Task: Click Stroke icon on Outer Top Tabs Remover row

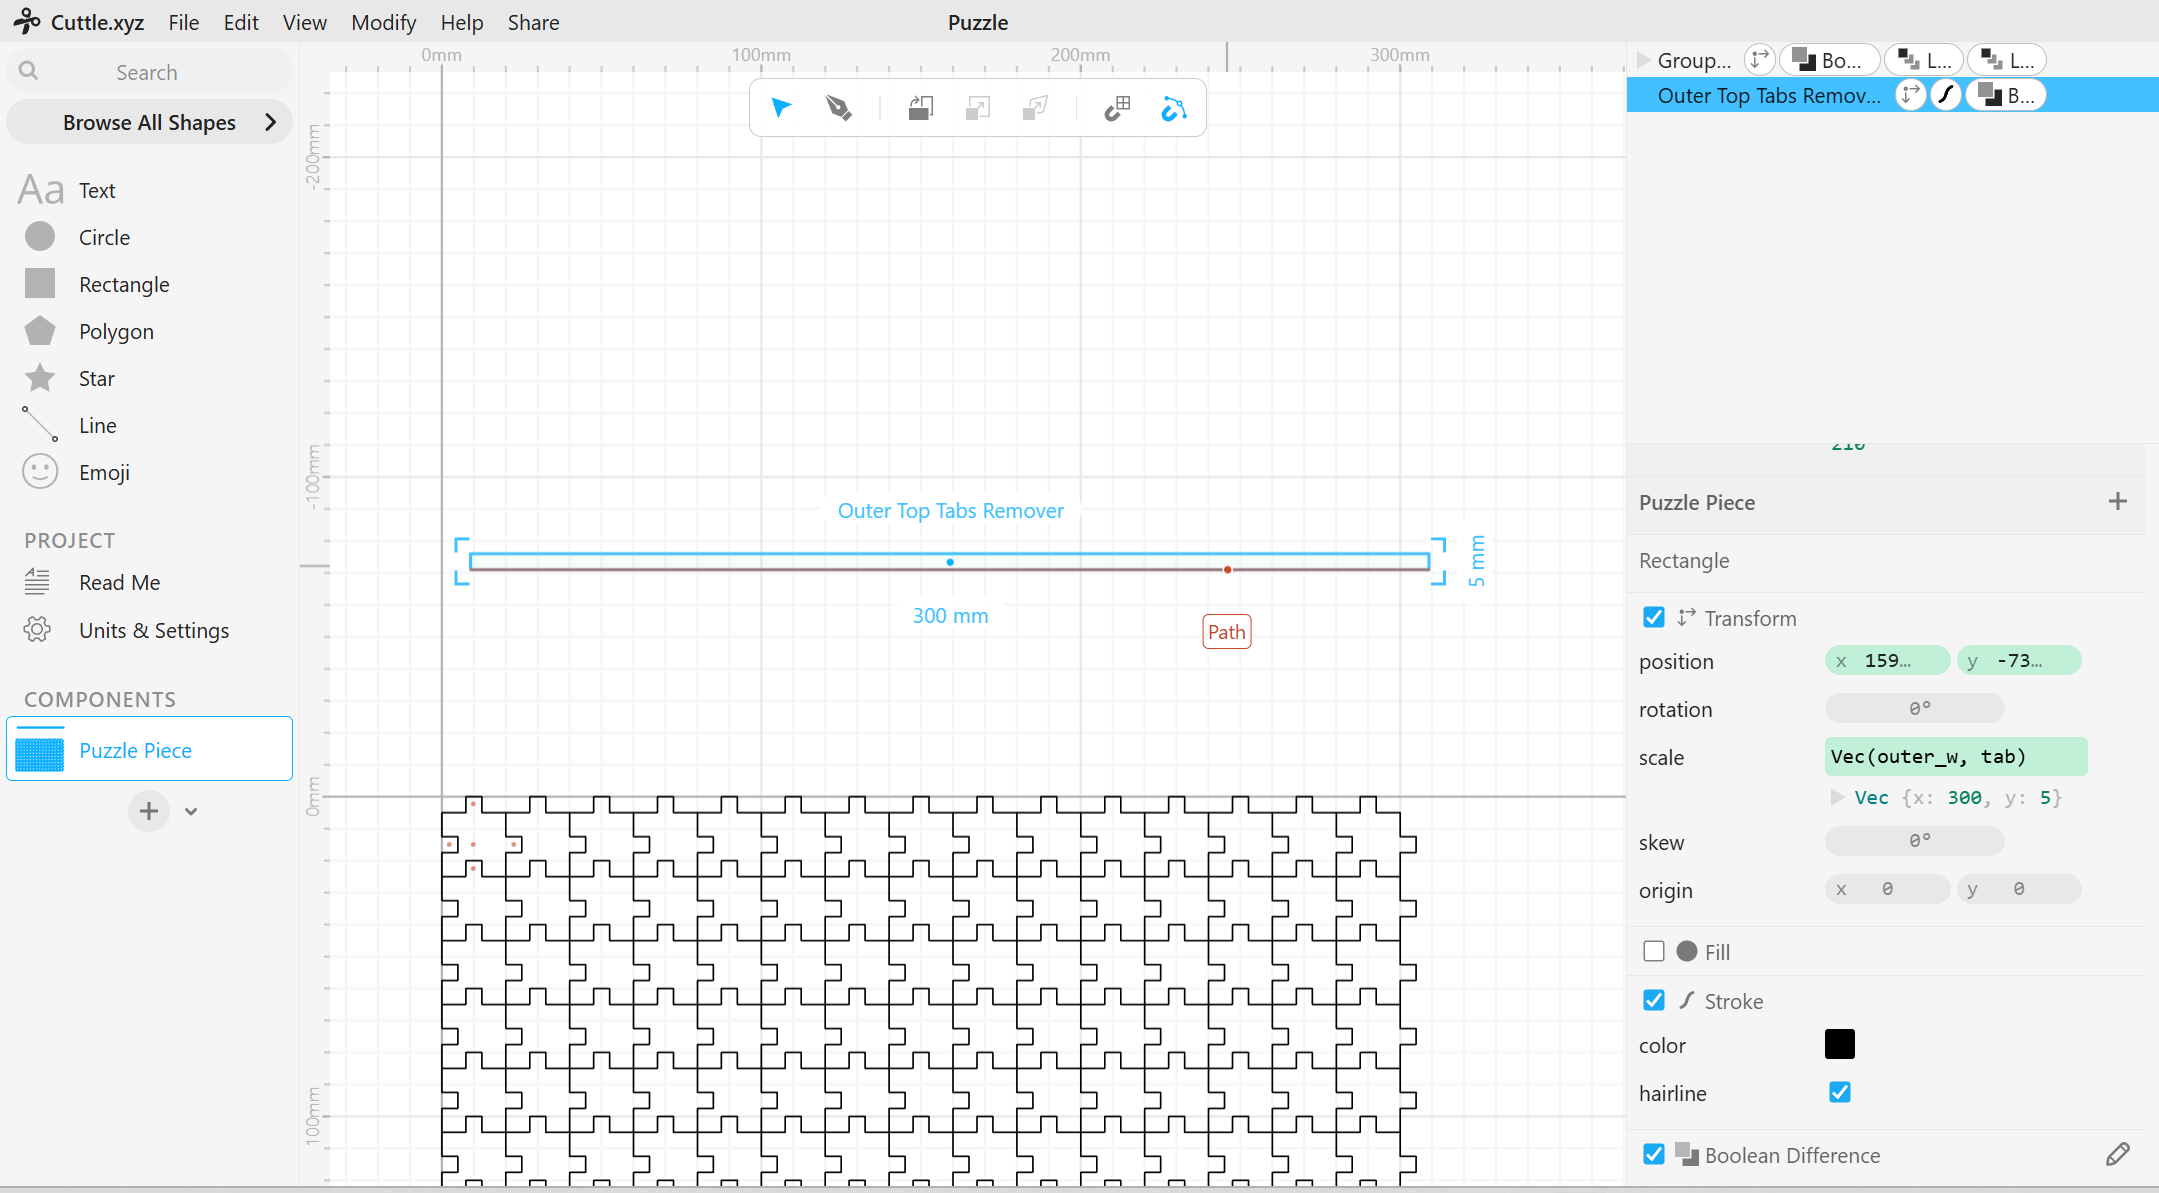Action: coord(1945,95)
